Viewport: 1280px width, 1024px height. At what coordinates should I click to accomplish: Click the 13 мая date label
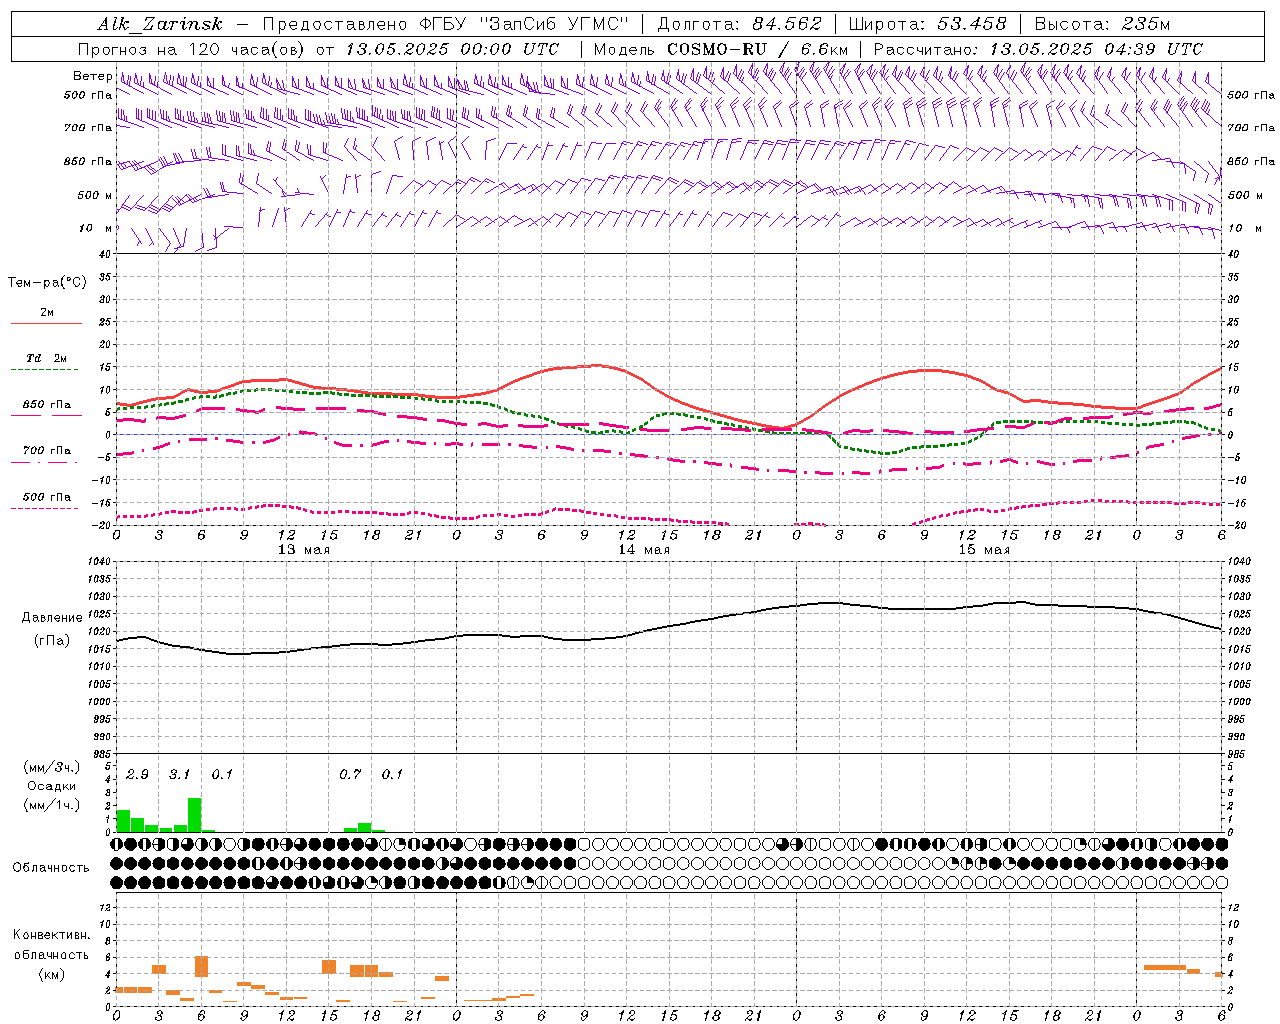click(303, 550)
